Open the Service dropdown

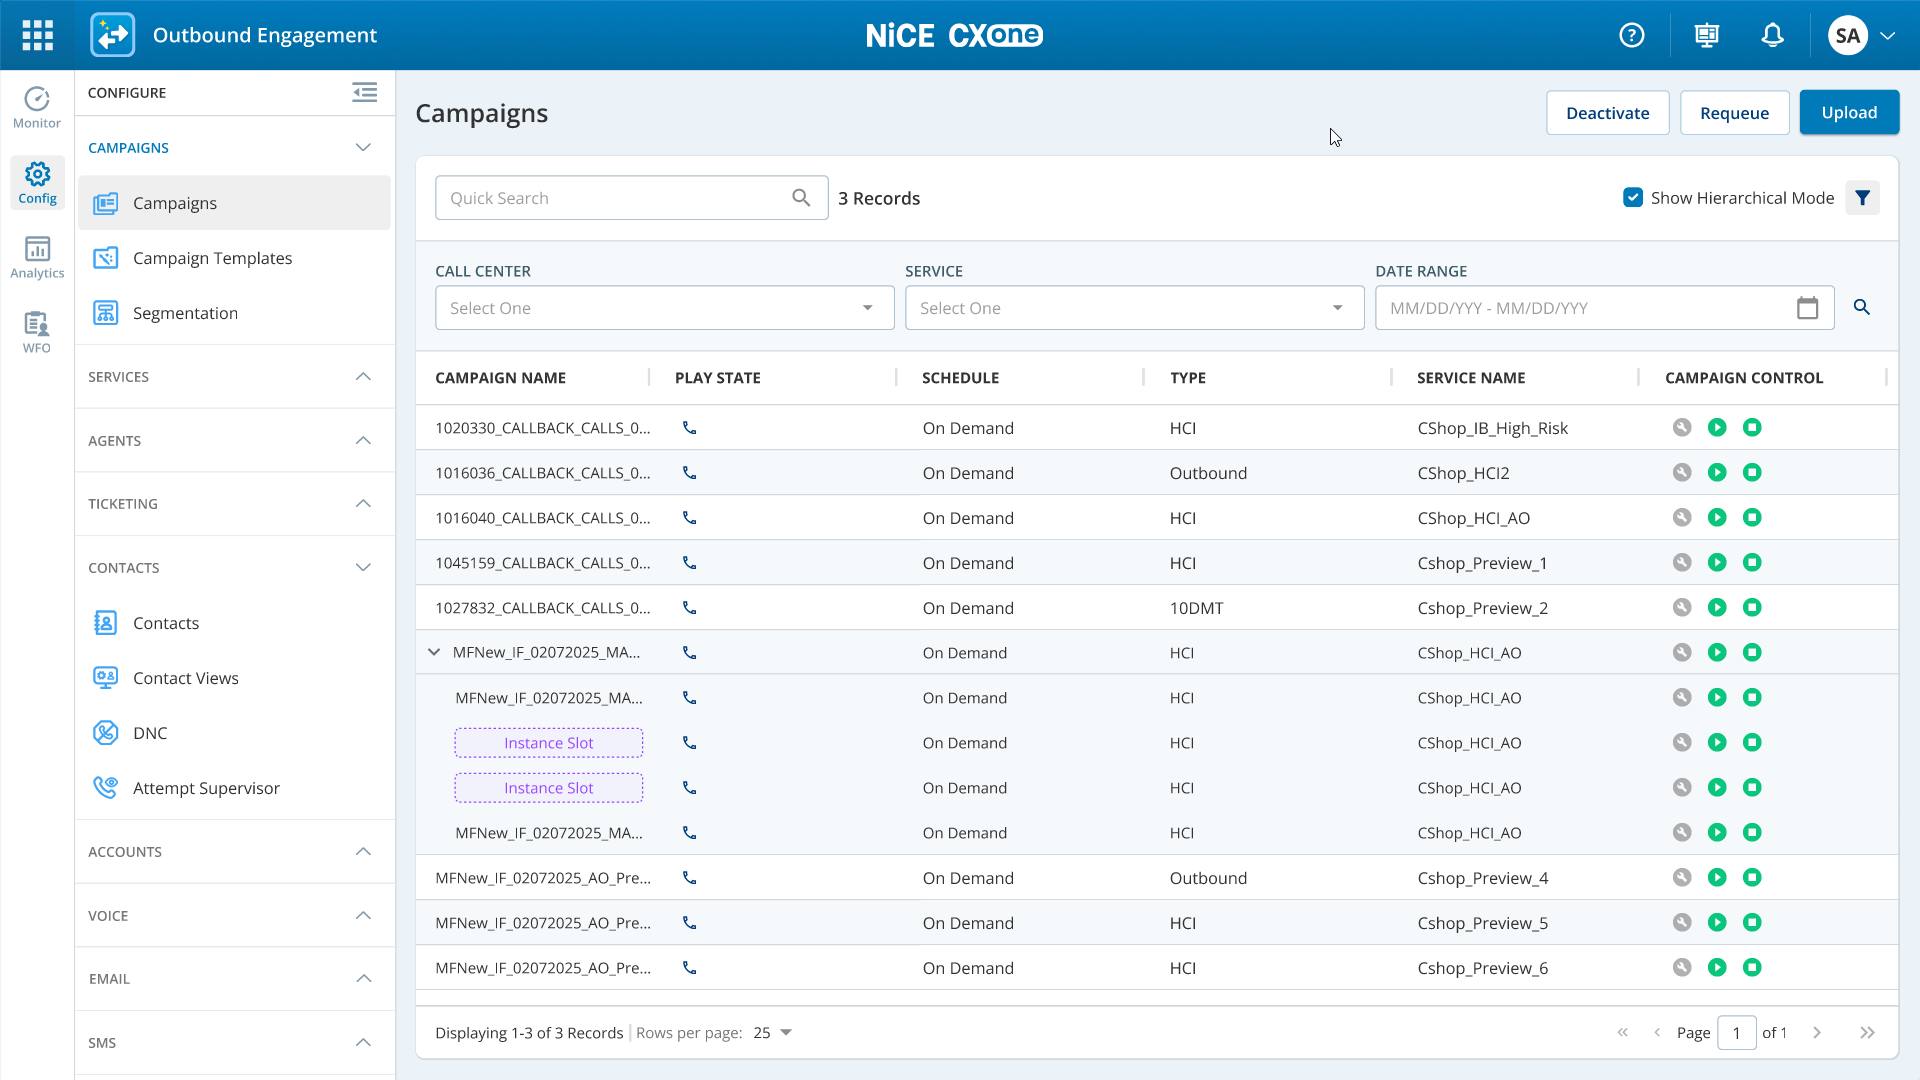pos(1134,308)
